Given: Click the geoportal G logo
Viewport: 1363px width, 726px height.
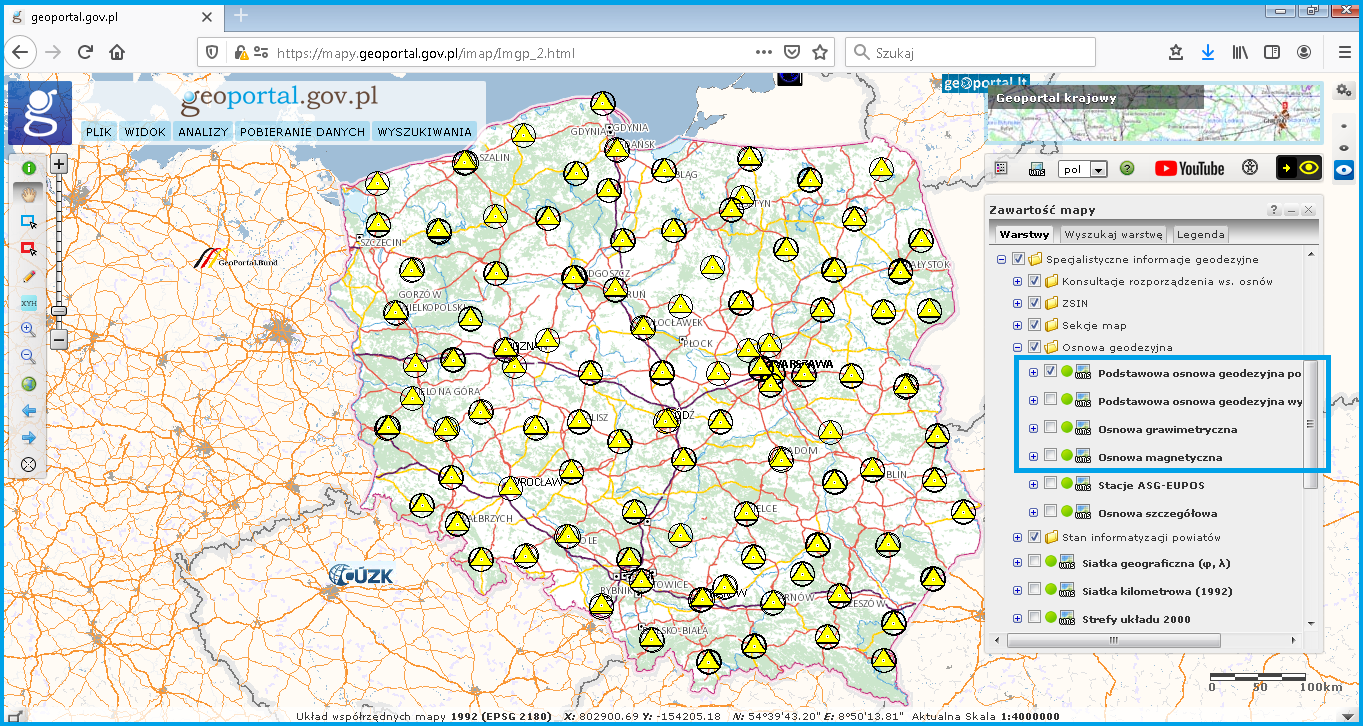Looking at the screenshot, I should (x=40, y=113).
